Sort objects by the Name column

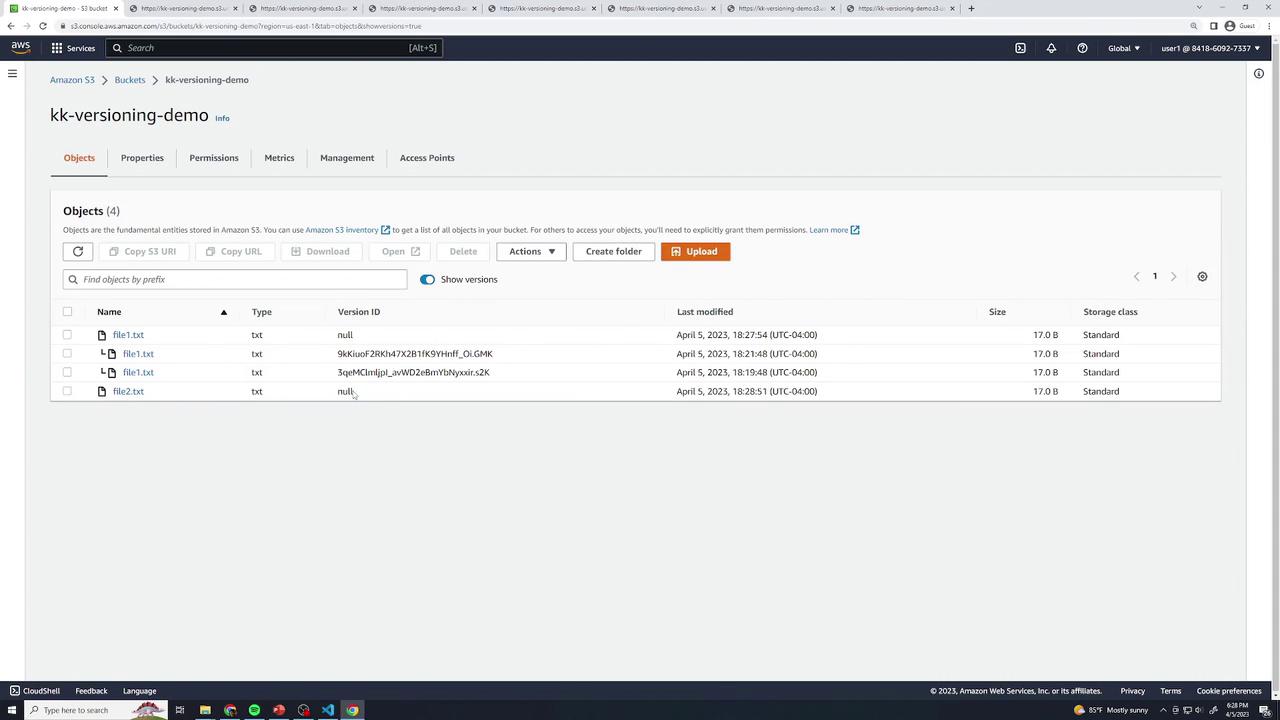109,312
